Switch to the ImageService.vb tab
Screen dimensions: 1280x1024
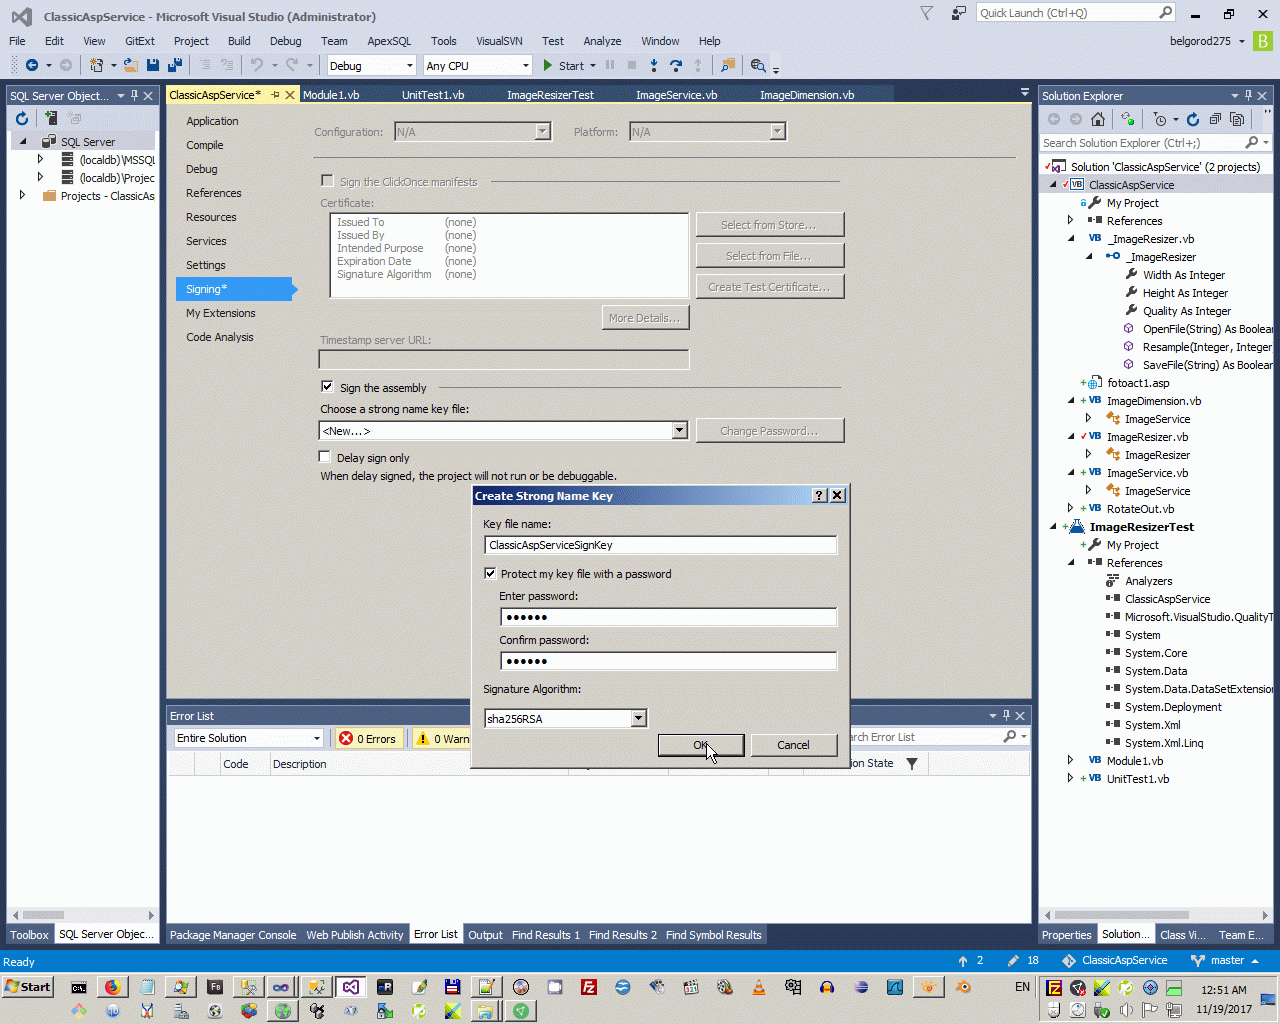[x=677, y=95]
